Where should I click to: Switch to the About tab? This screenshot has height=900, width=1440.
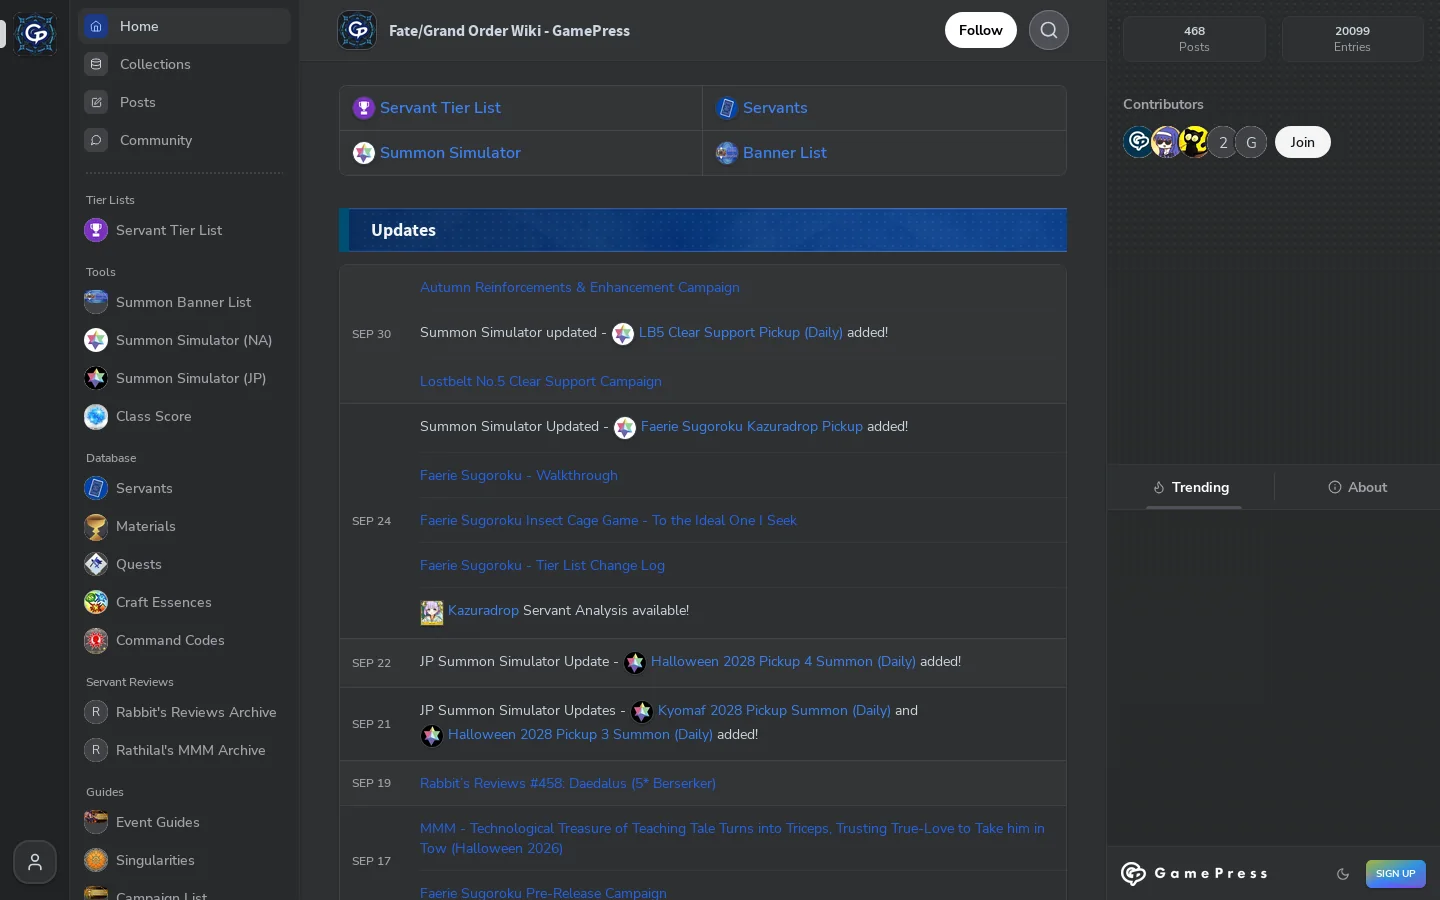pyautogui.click(x=1357, y=487)
